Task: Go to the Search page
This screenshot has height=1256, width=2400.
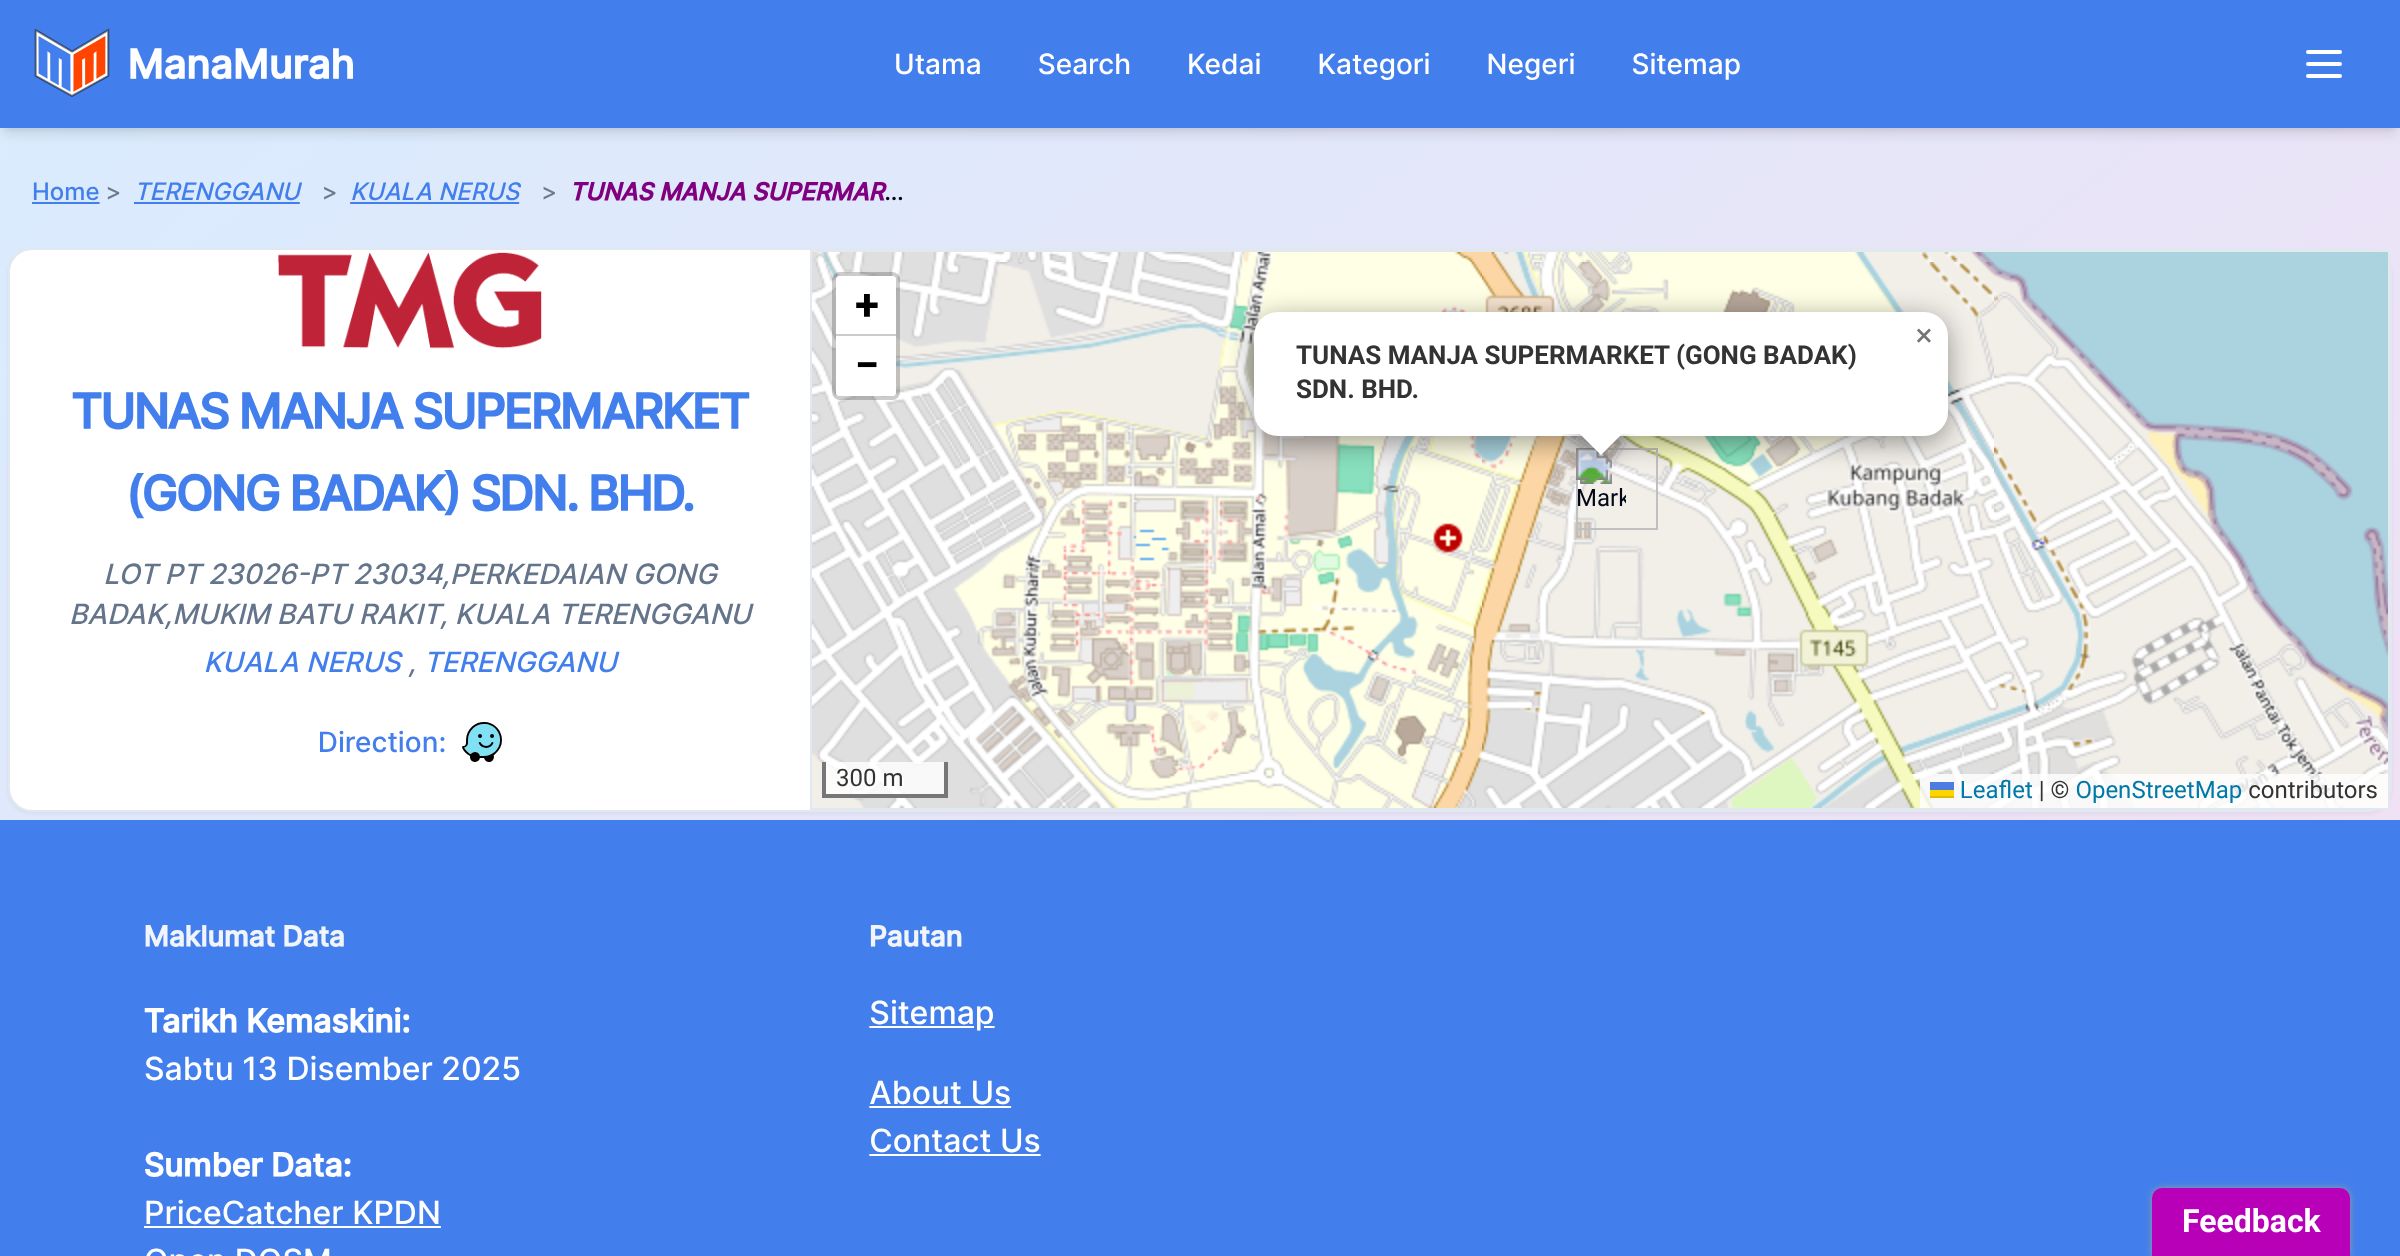Action: pyautogui.click(x=1083, y=64)
